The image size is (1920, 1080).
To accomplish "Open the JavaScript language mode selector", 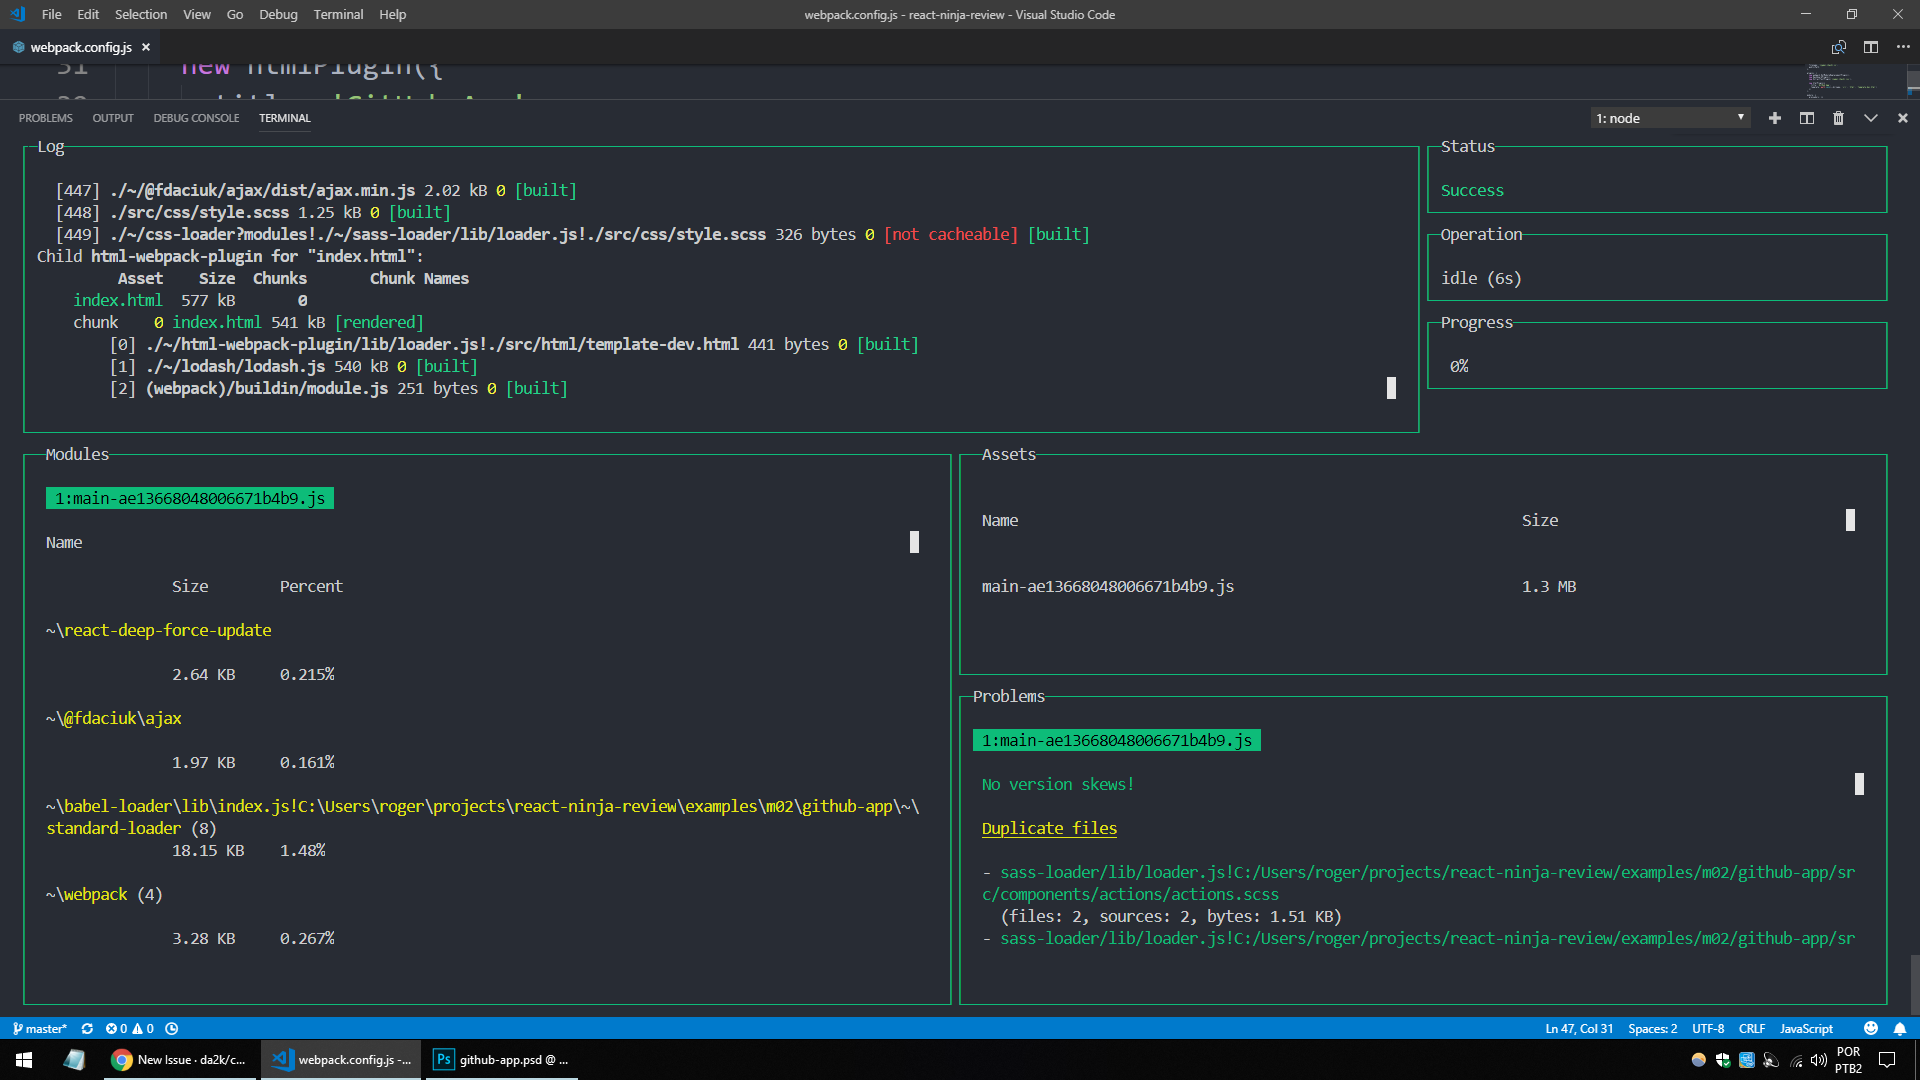I will [x=1805, y=1028].
